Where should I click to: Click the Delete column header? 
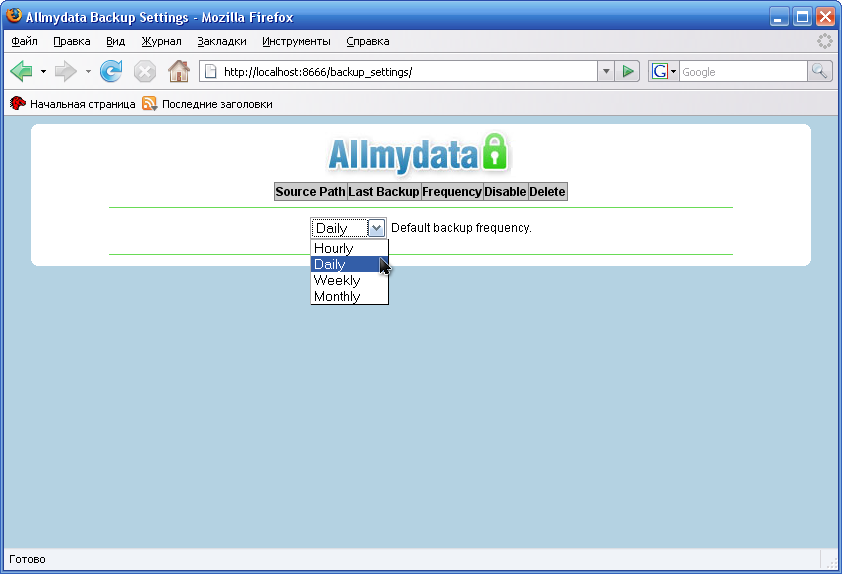547,192
